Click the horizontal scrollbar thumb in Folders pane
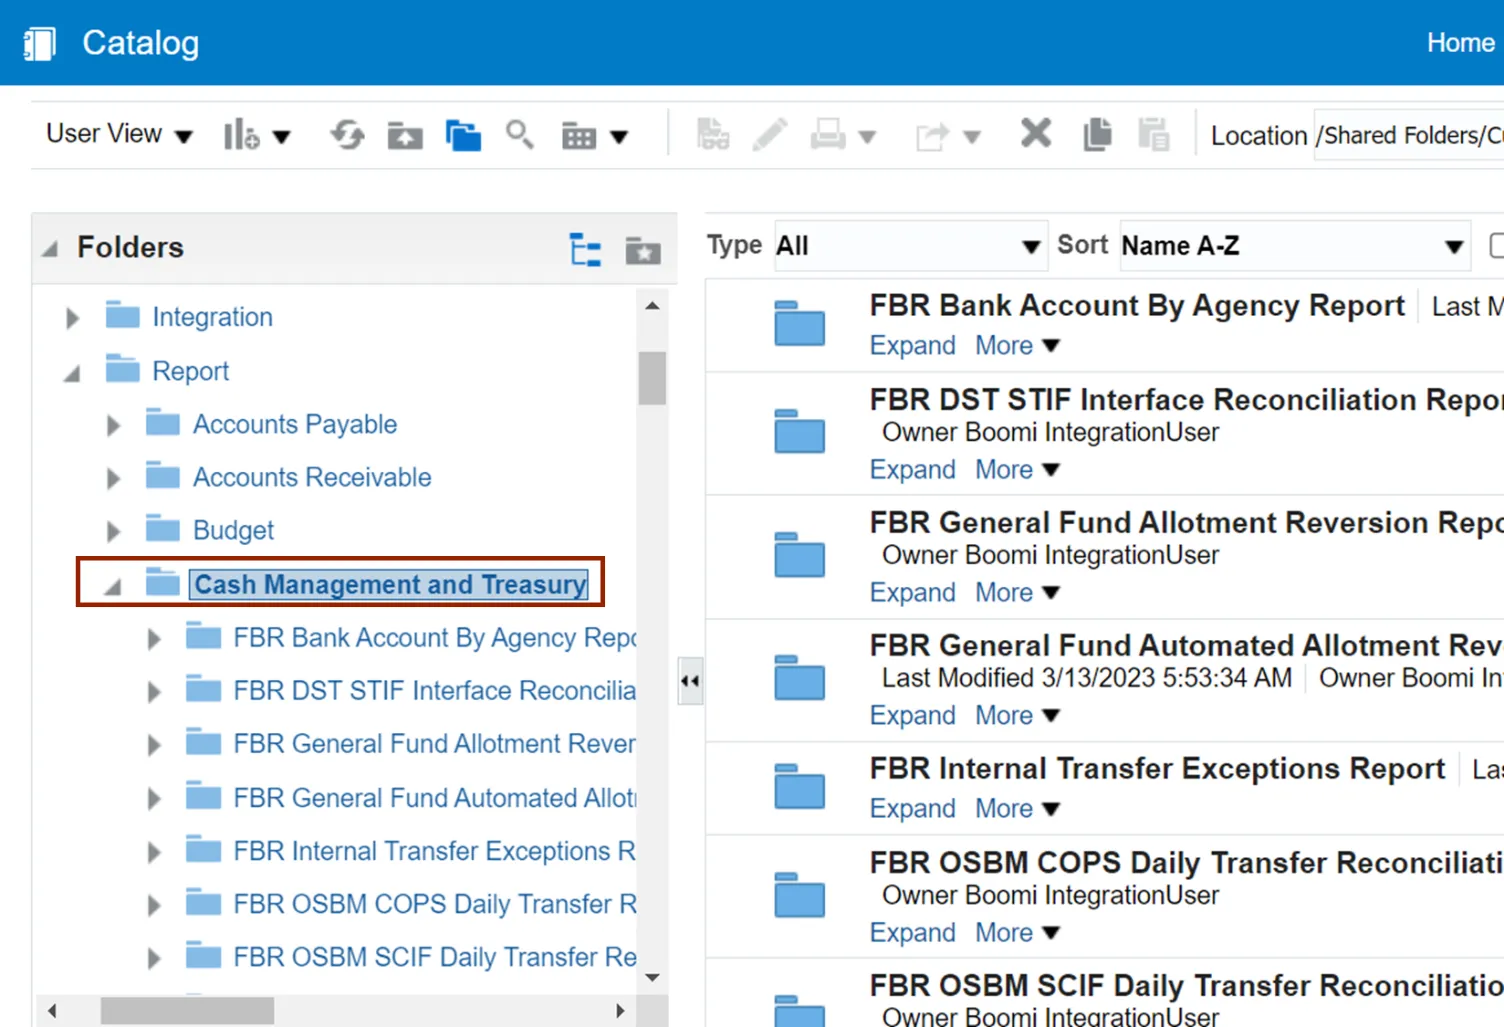 pos(187,1010)
